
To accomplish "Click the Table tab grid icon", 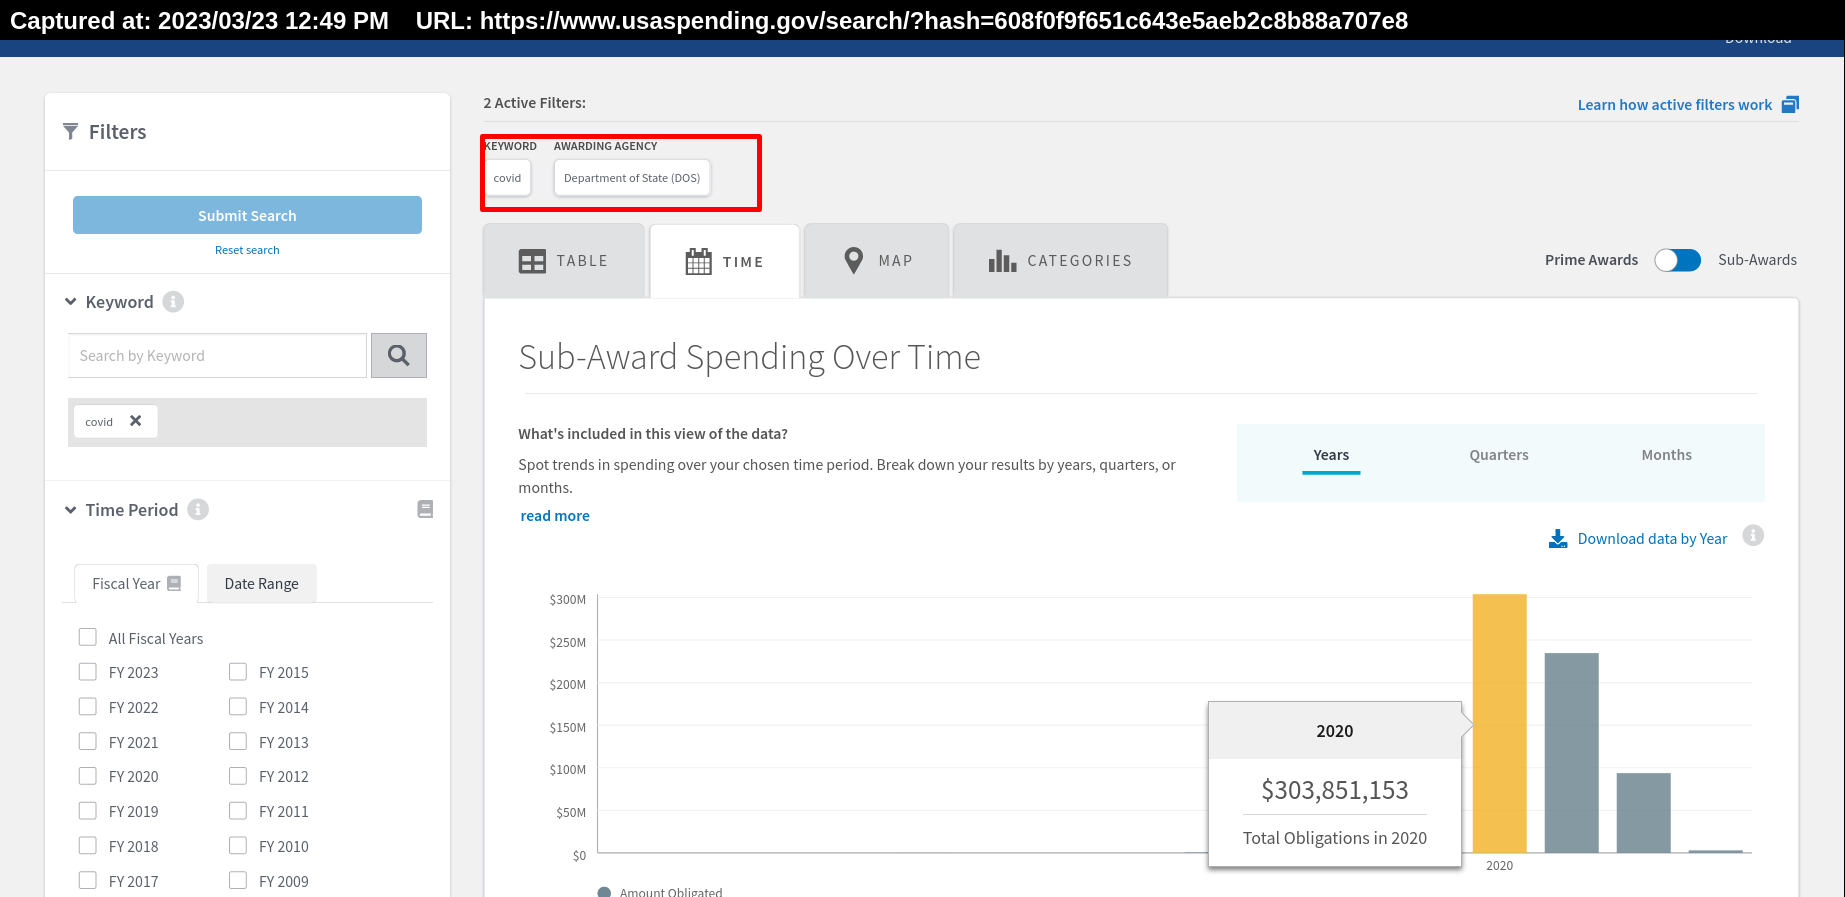I will click(x=532, y=261).
